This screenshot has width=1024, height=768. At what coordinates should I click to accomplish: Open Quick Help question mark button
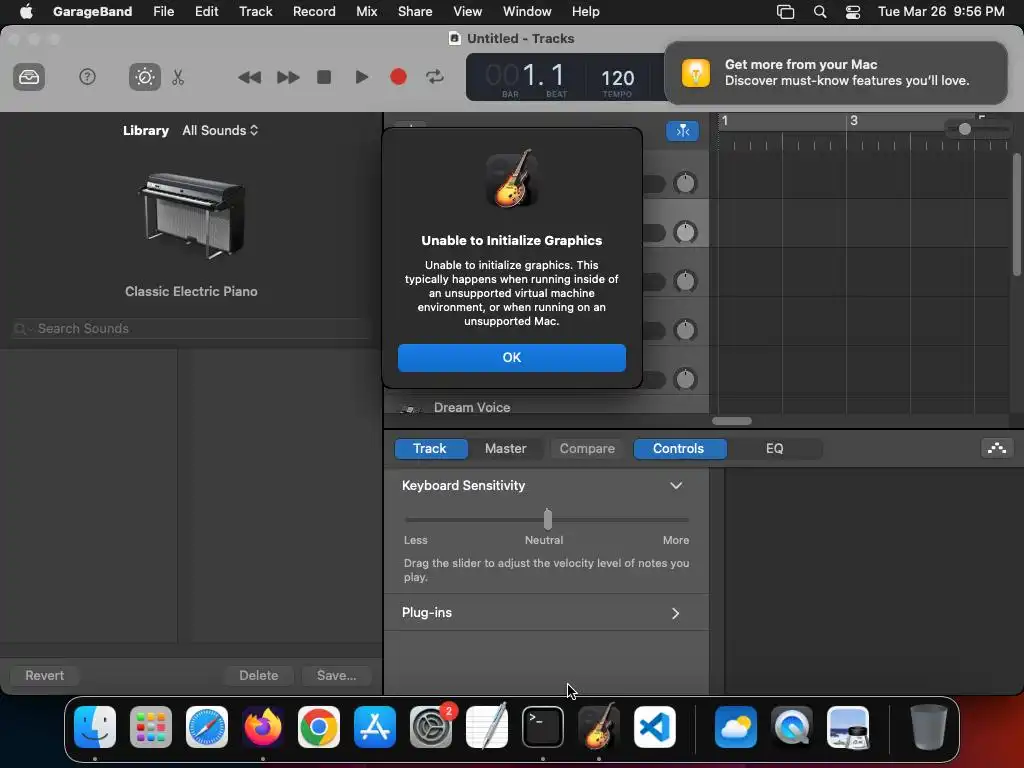[87, 77]
